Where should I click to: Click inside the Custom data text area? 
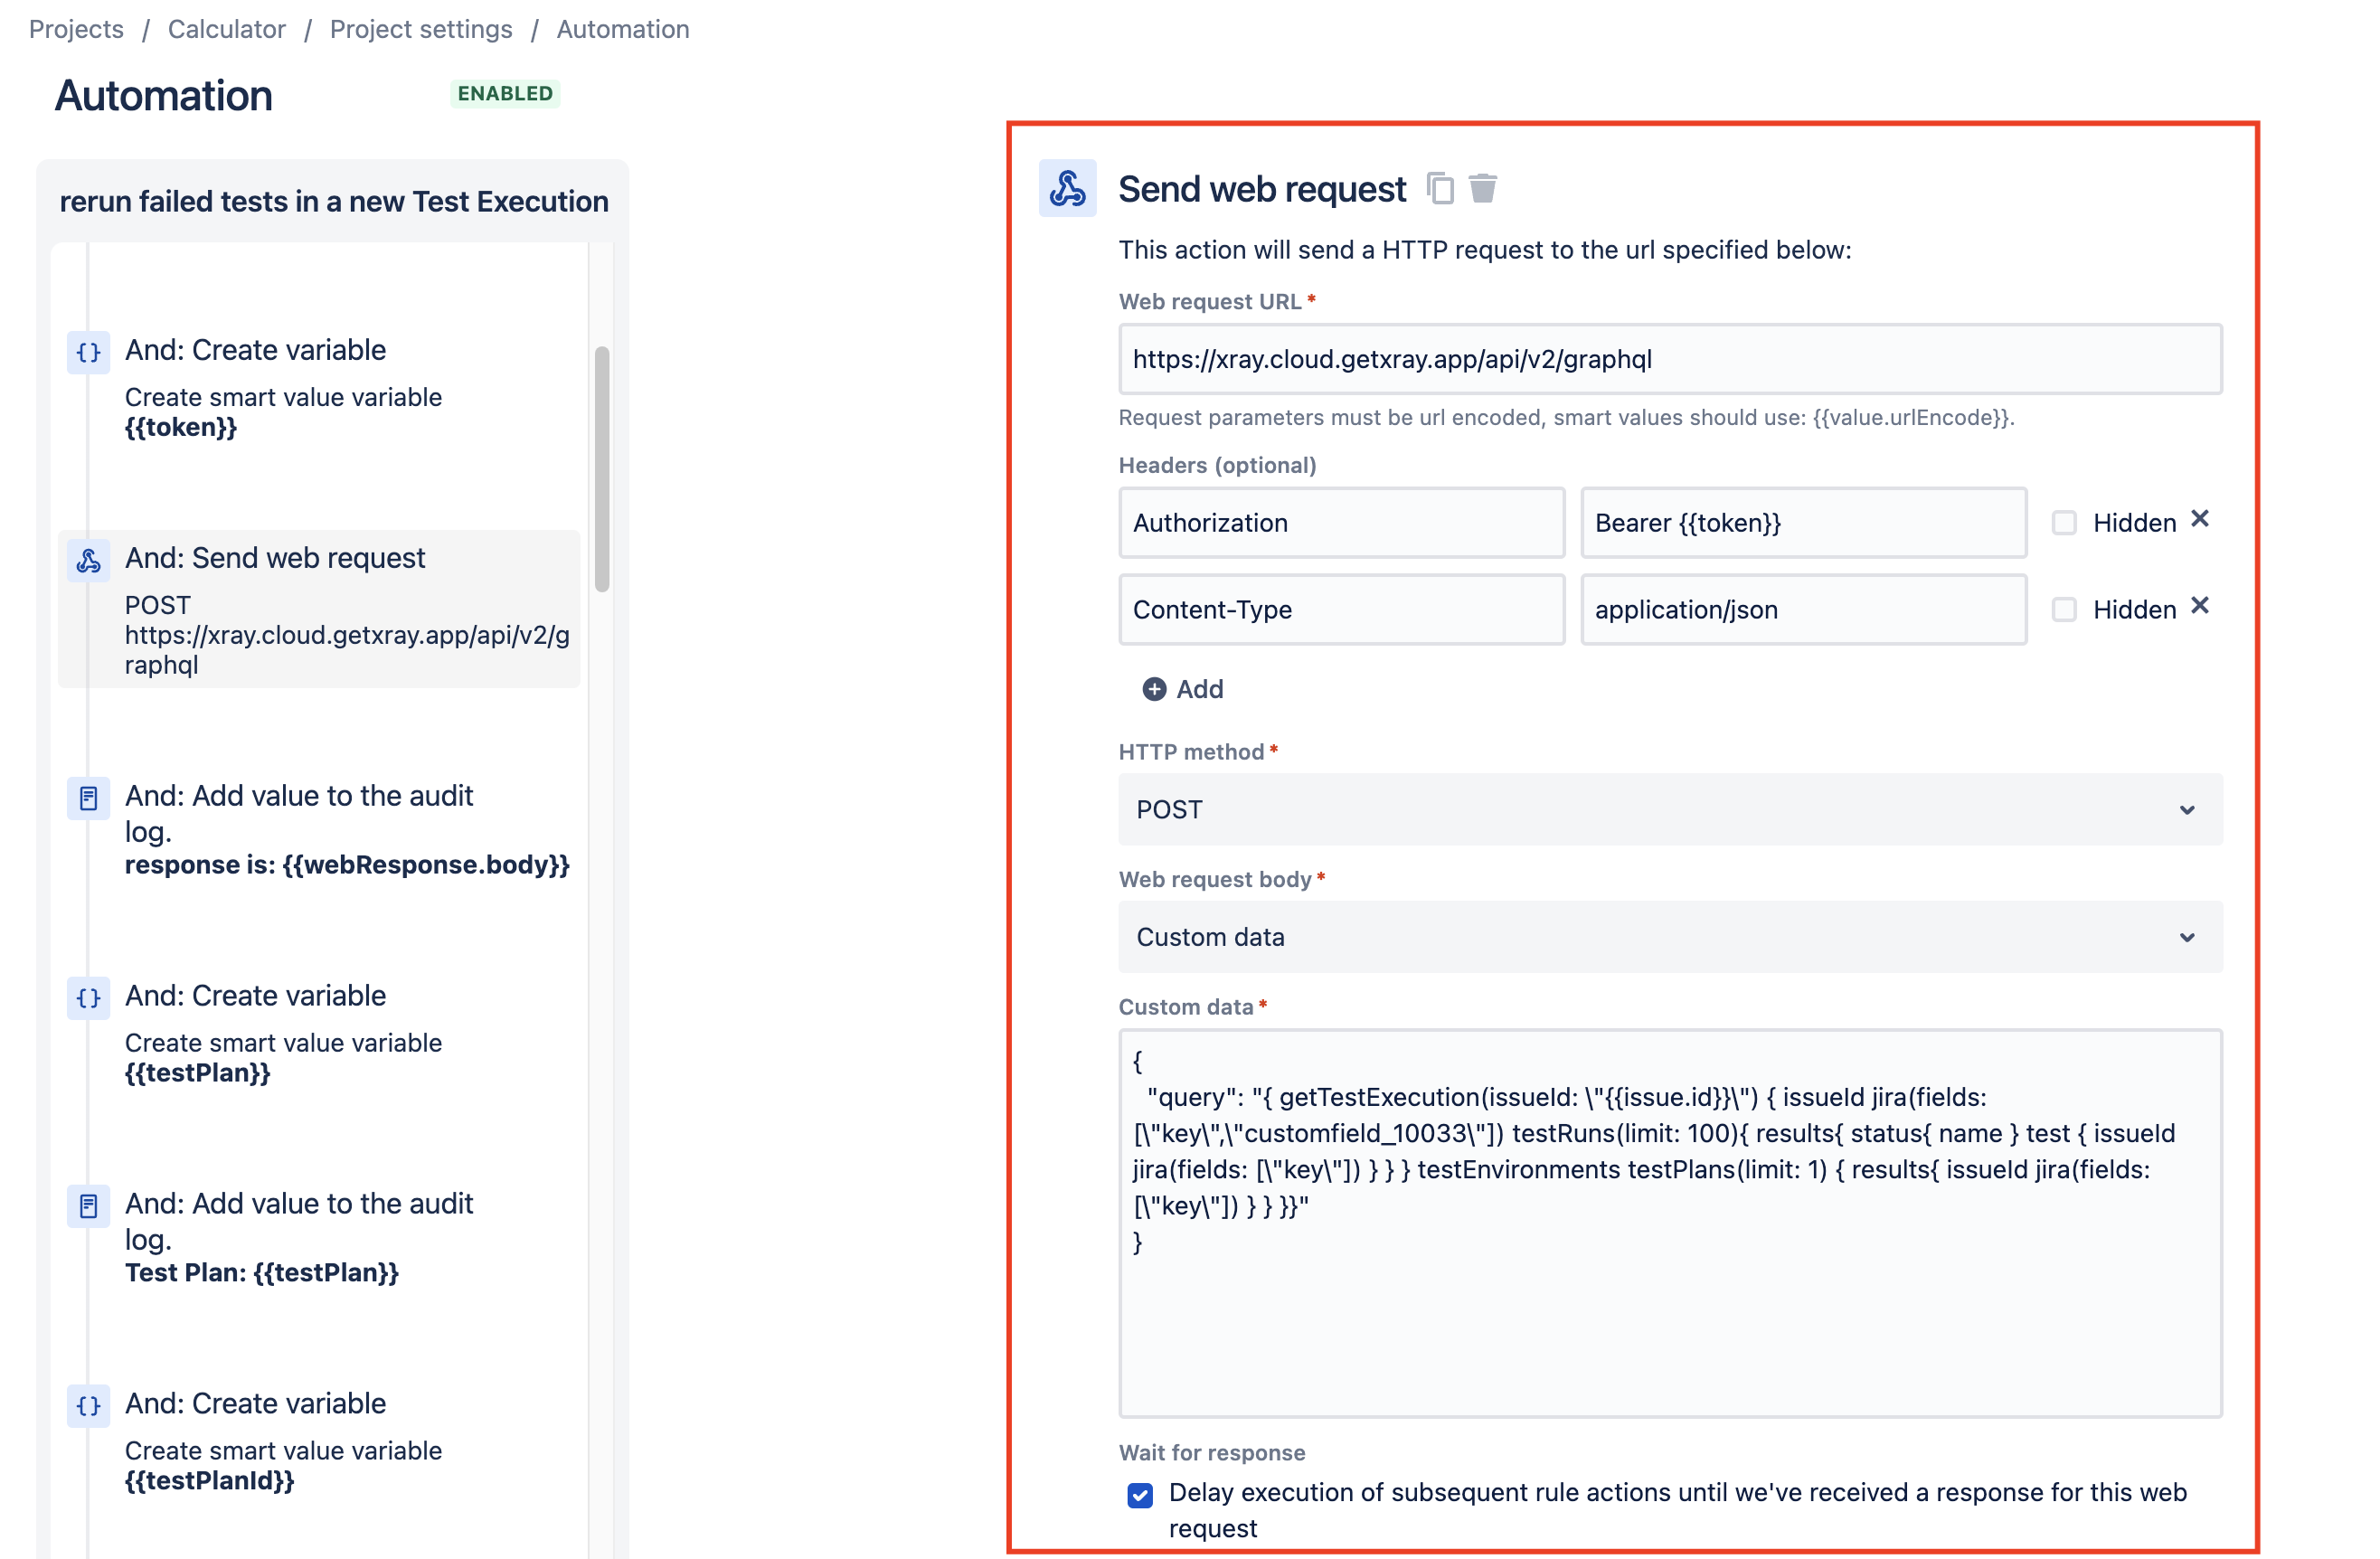pyautogui.click(x=1670, y=1224)
